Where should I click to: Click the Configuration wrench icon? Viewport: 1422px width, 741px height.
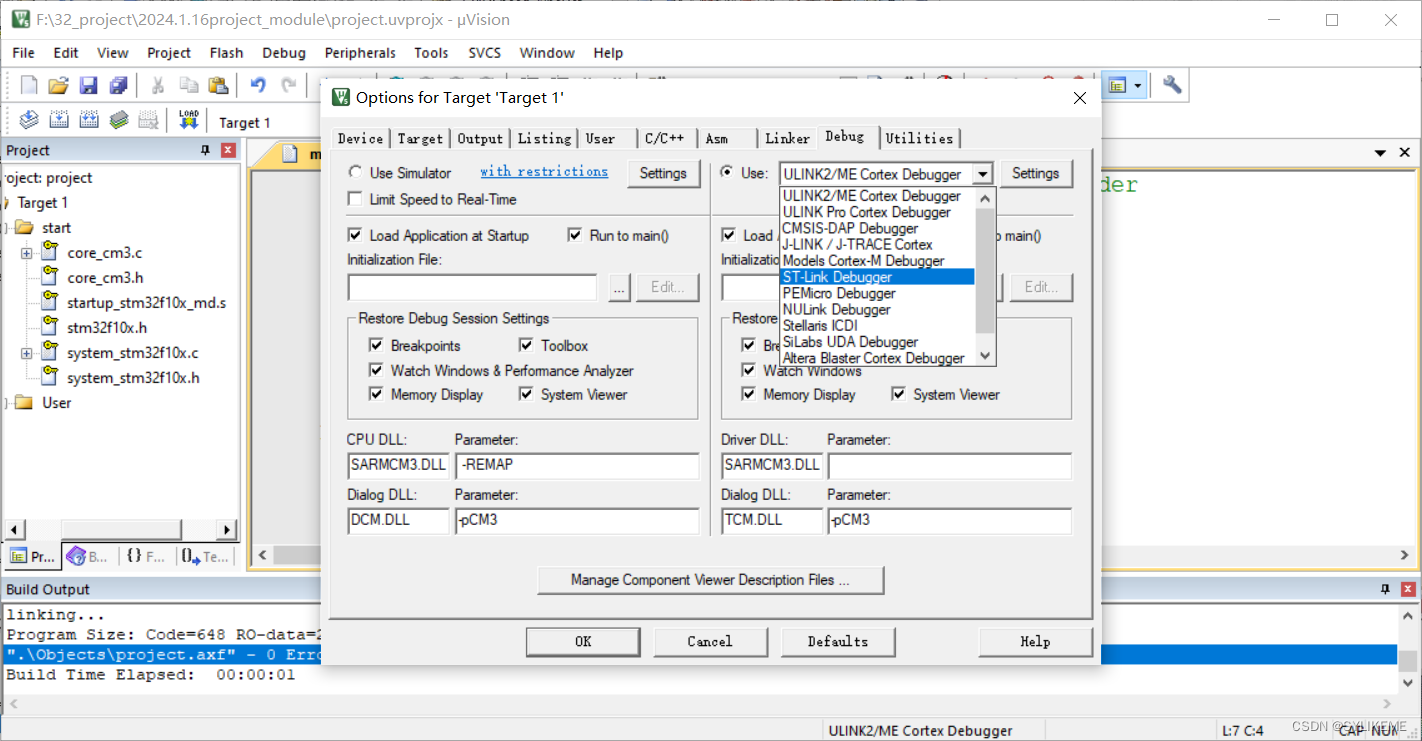tap(1172, 86)
